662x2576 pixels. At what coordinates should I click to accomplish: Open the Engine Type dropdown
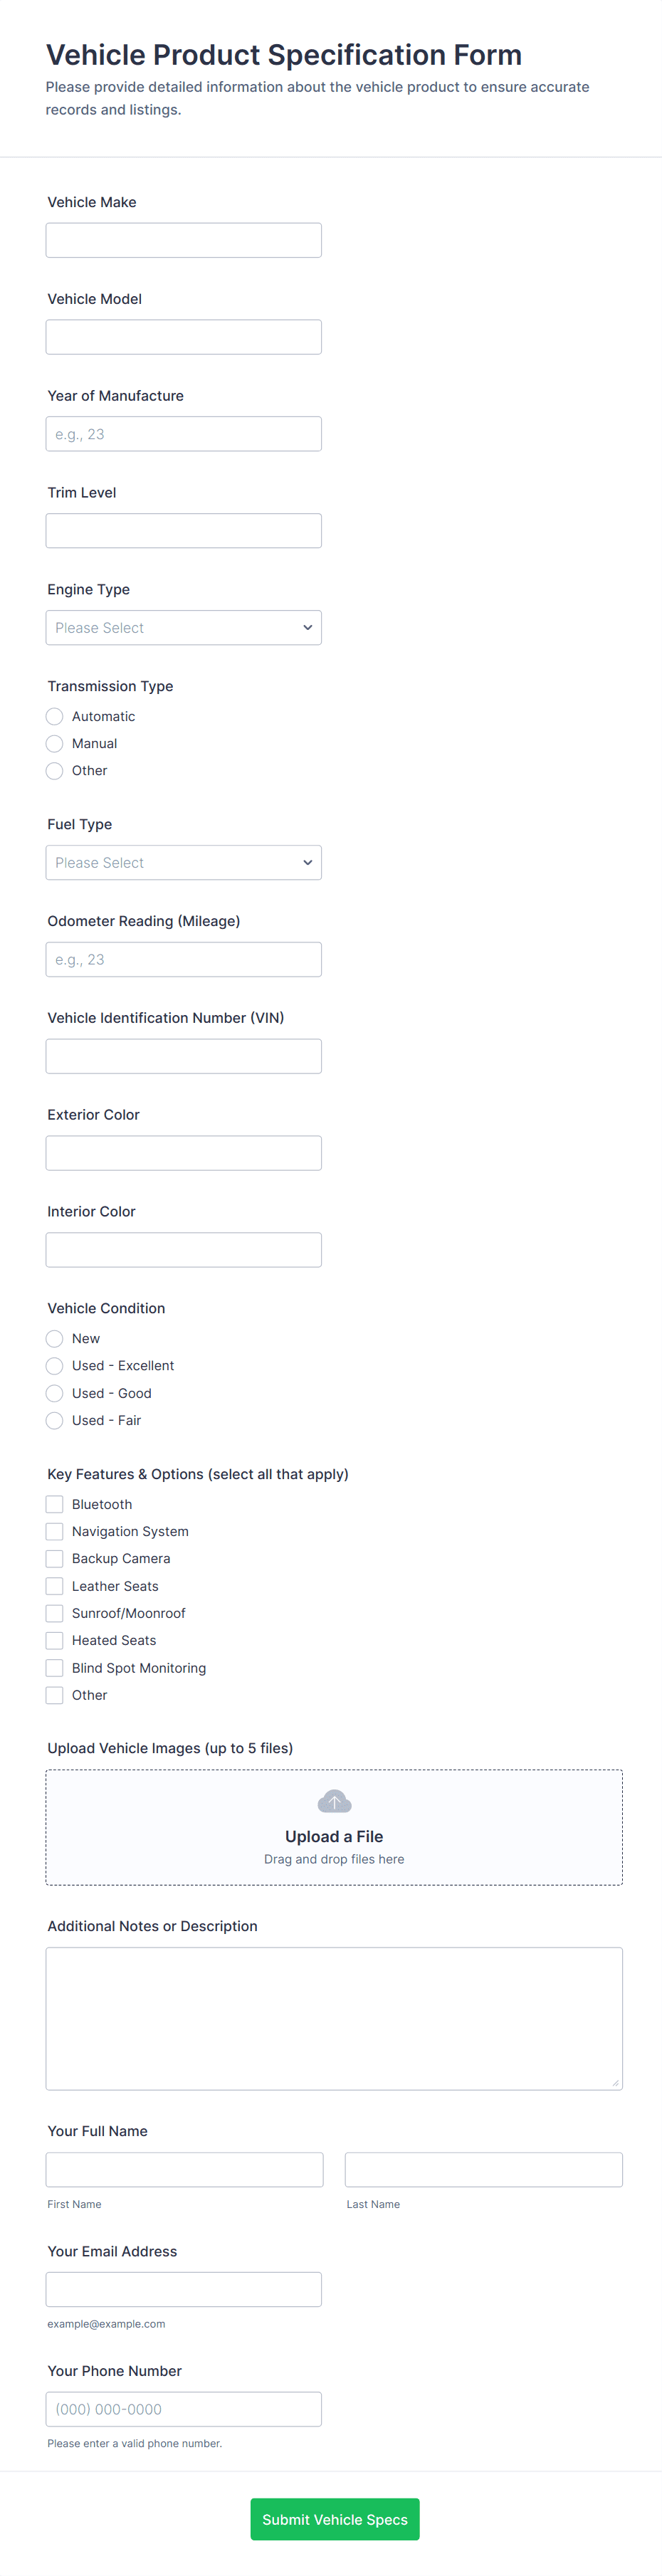[x=183, y=628]
